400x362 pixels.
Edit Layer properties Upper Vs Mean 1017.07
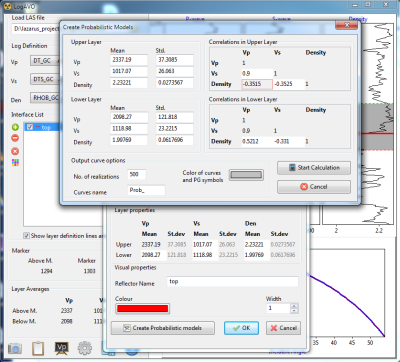point(205,244)
